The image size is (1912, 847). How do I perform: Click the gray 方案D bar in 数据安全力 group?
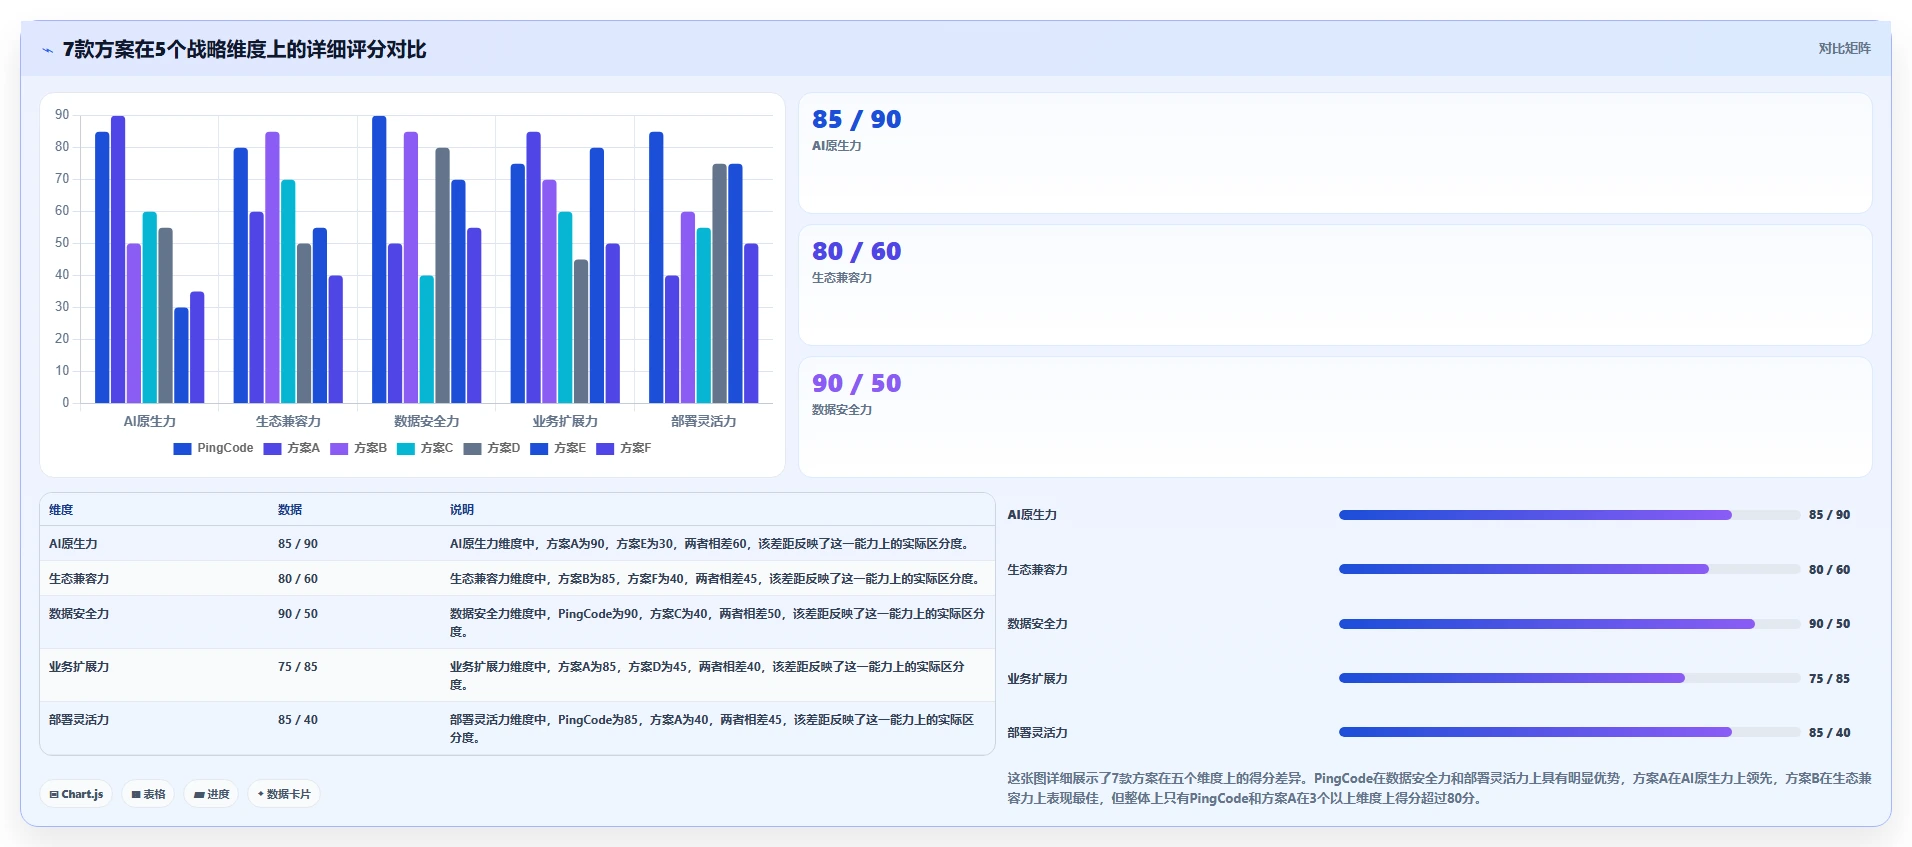coord(442,276)
